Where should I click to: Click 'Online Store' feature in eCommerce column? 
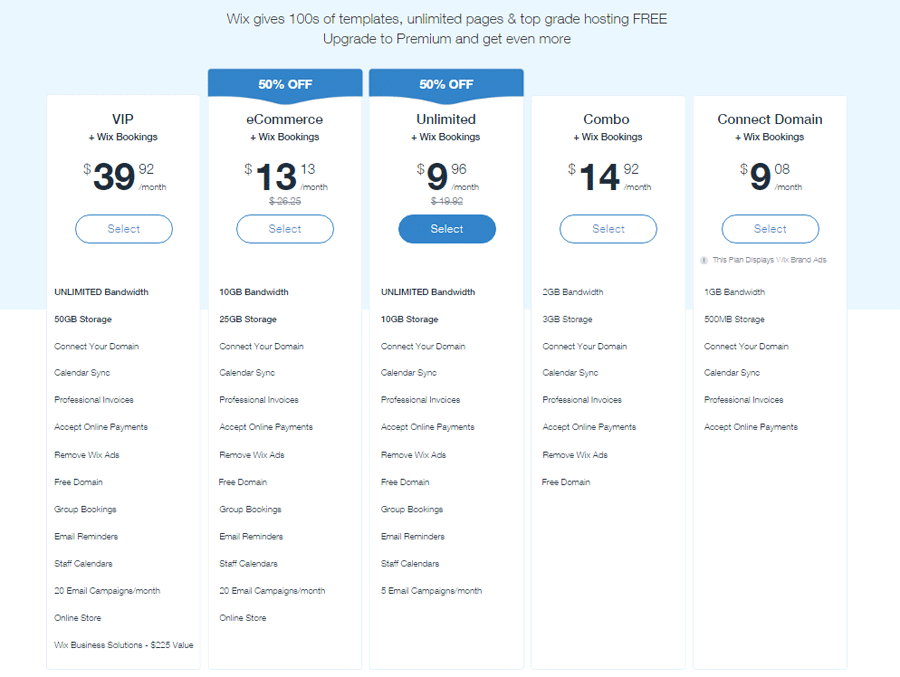click(243, 618)
